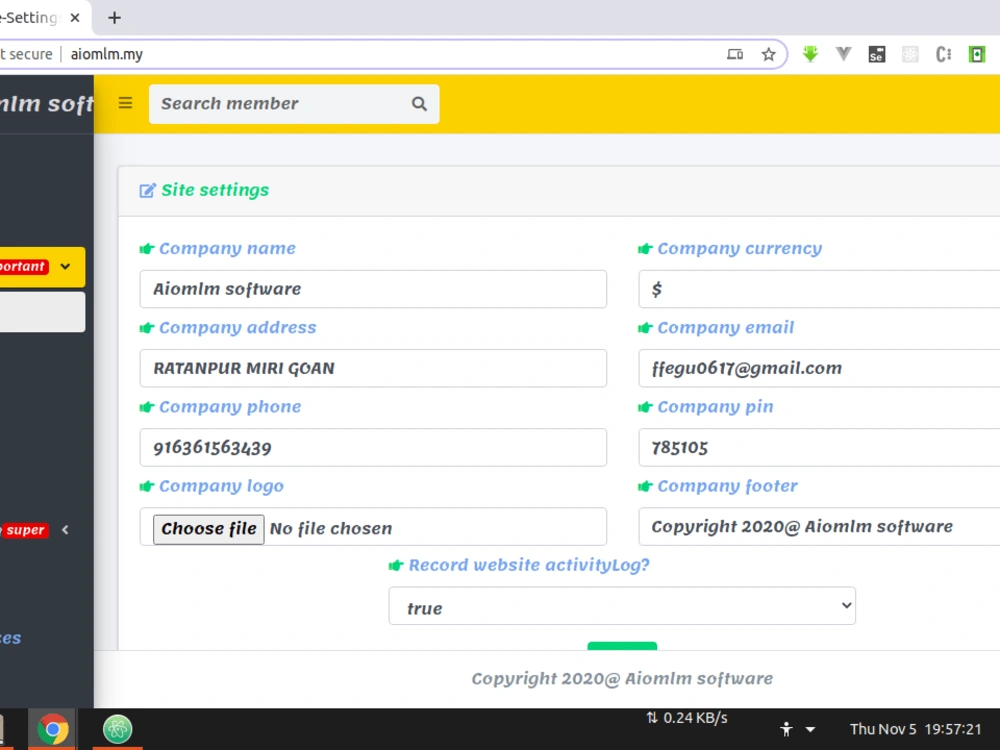Open the green square extension icon
The height and width of the screenshot is (750, 1000).
(977, 54)
